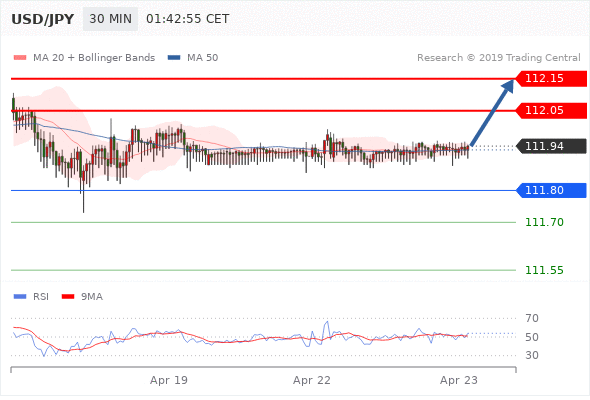Click the pink MA 20 Bollinger legend swatch
This screenshot has height=400, width=590.
(x=20, y=58)
